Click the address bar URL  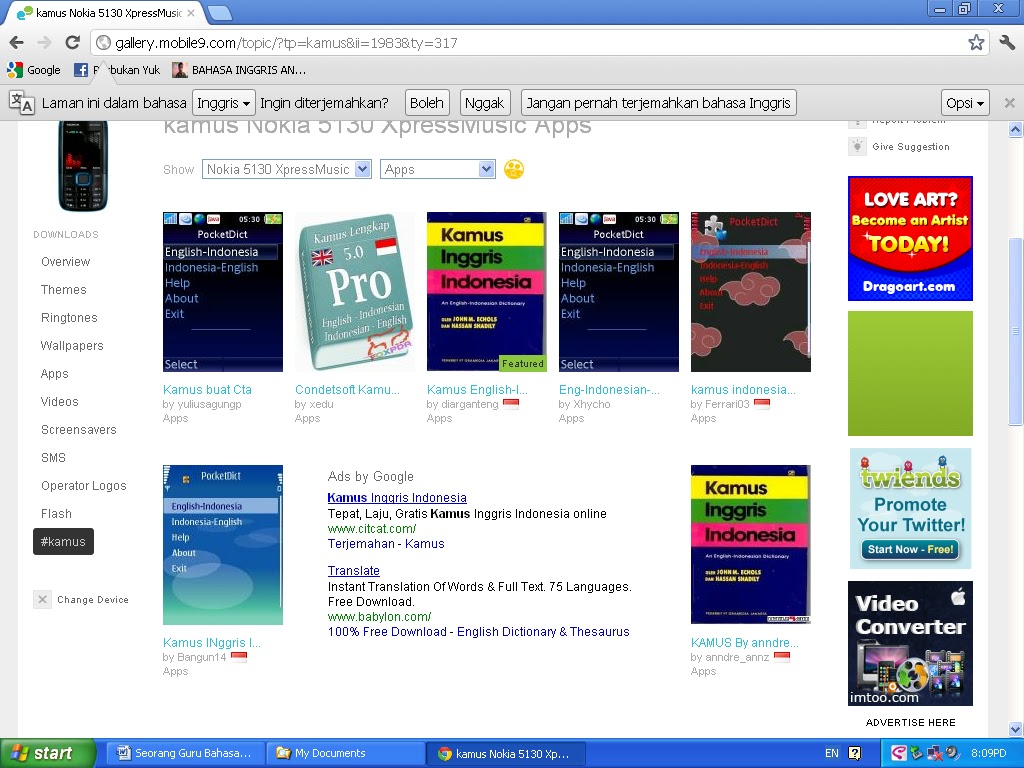[x=286, y=43]
